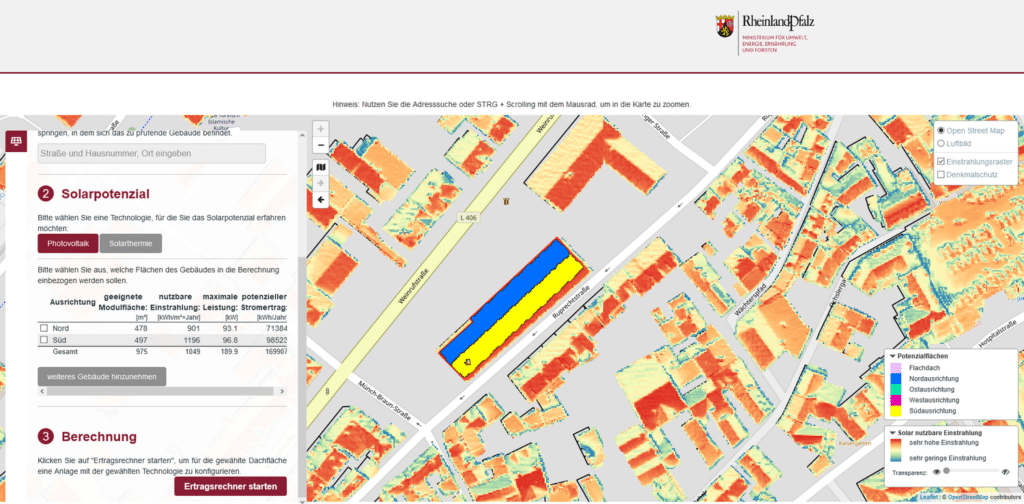Image resolution: width=1024 pixels, height=504 pixels.
Task: Collapse the Potenzialflächen legend
Action: 892,356
